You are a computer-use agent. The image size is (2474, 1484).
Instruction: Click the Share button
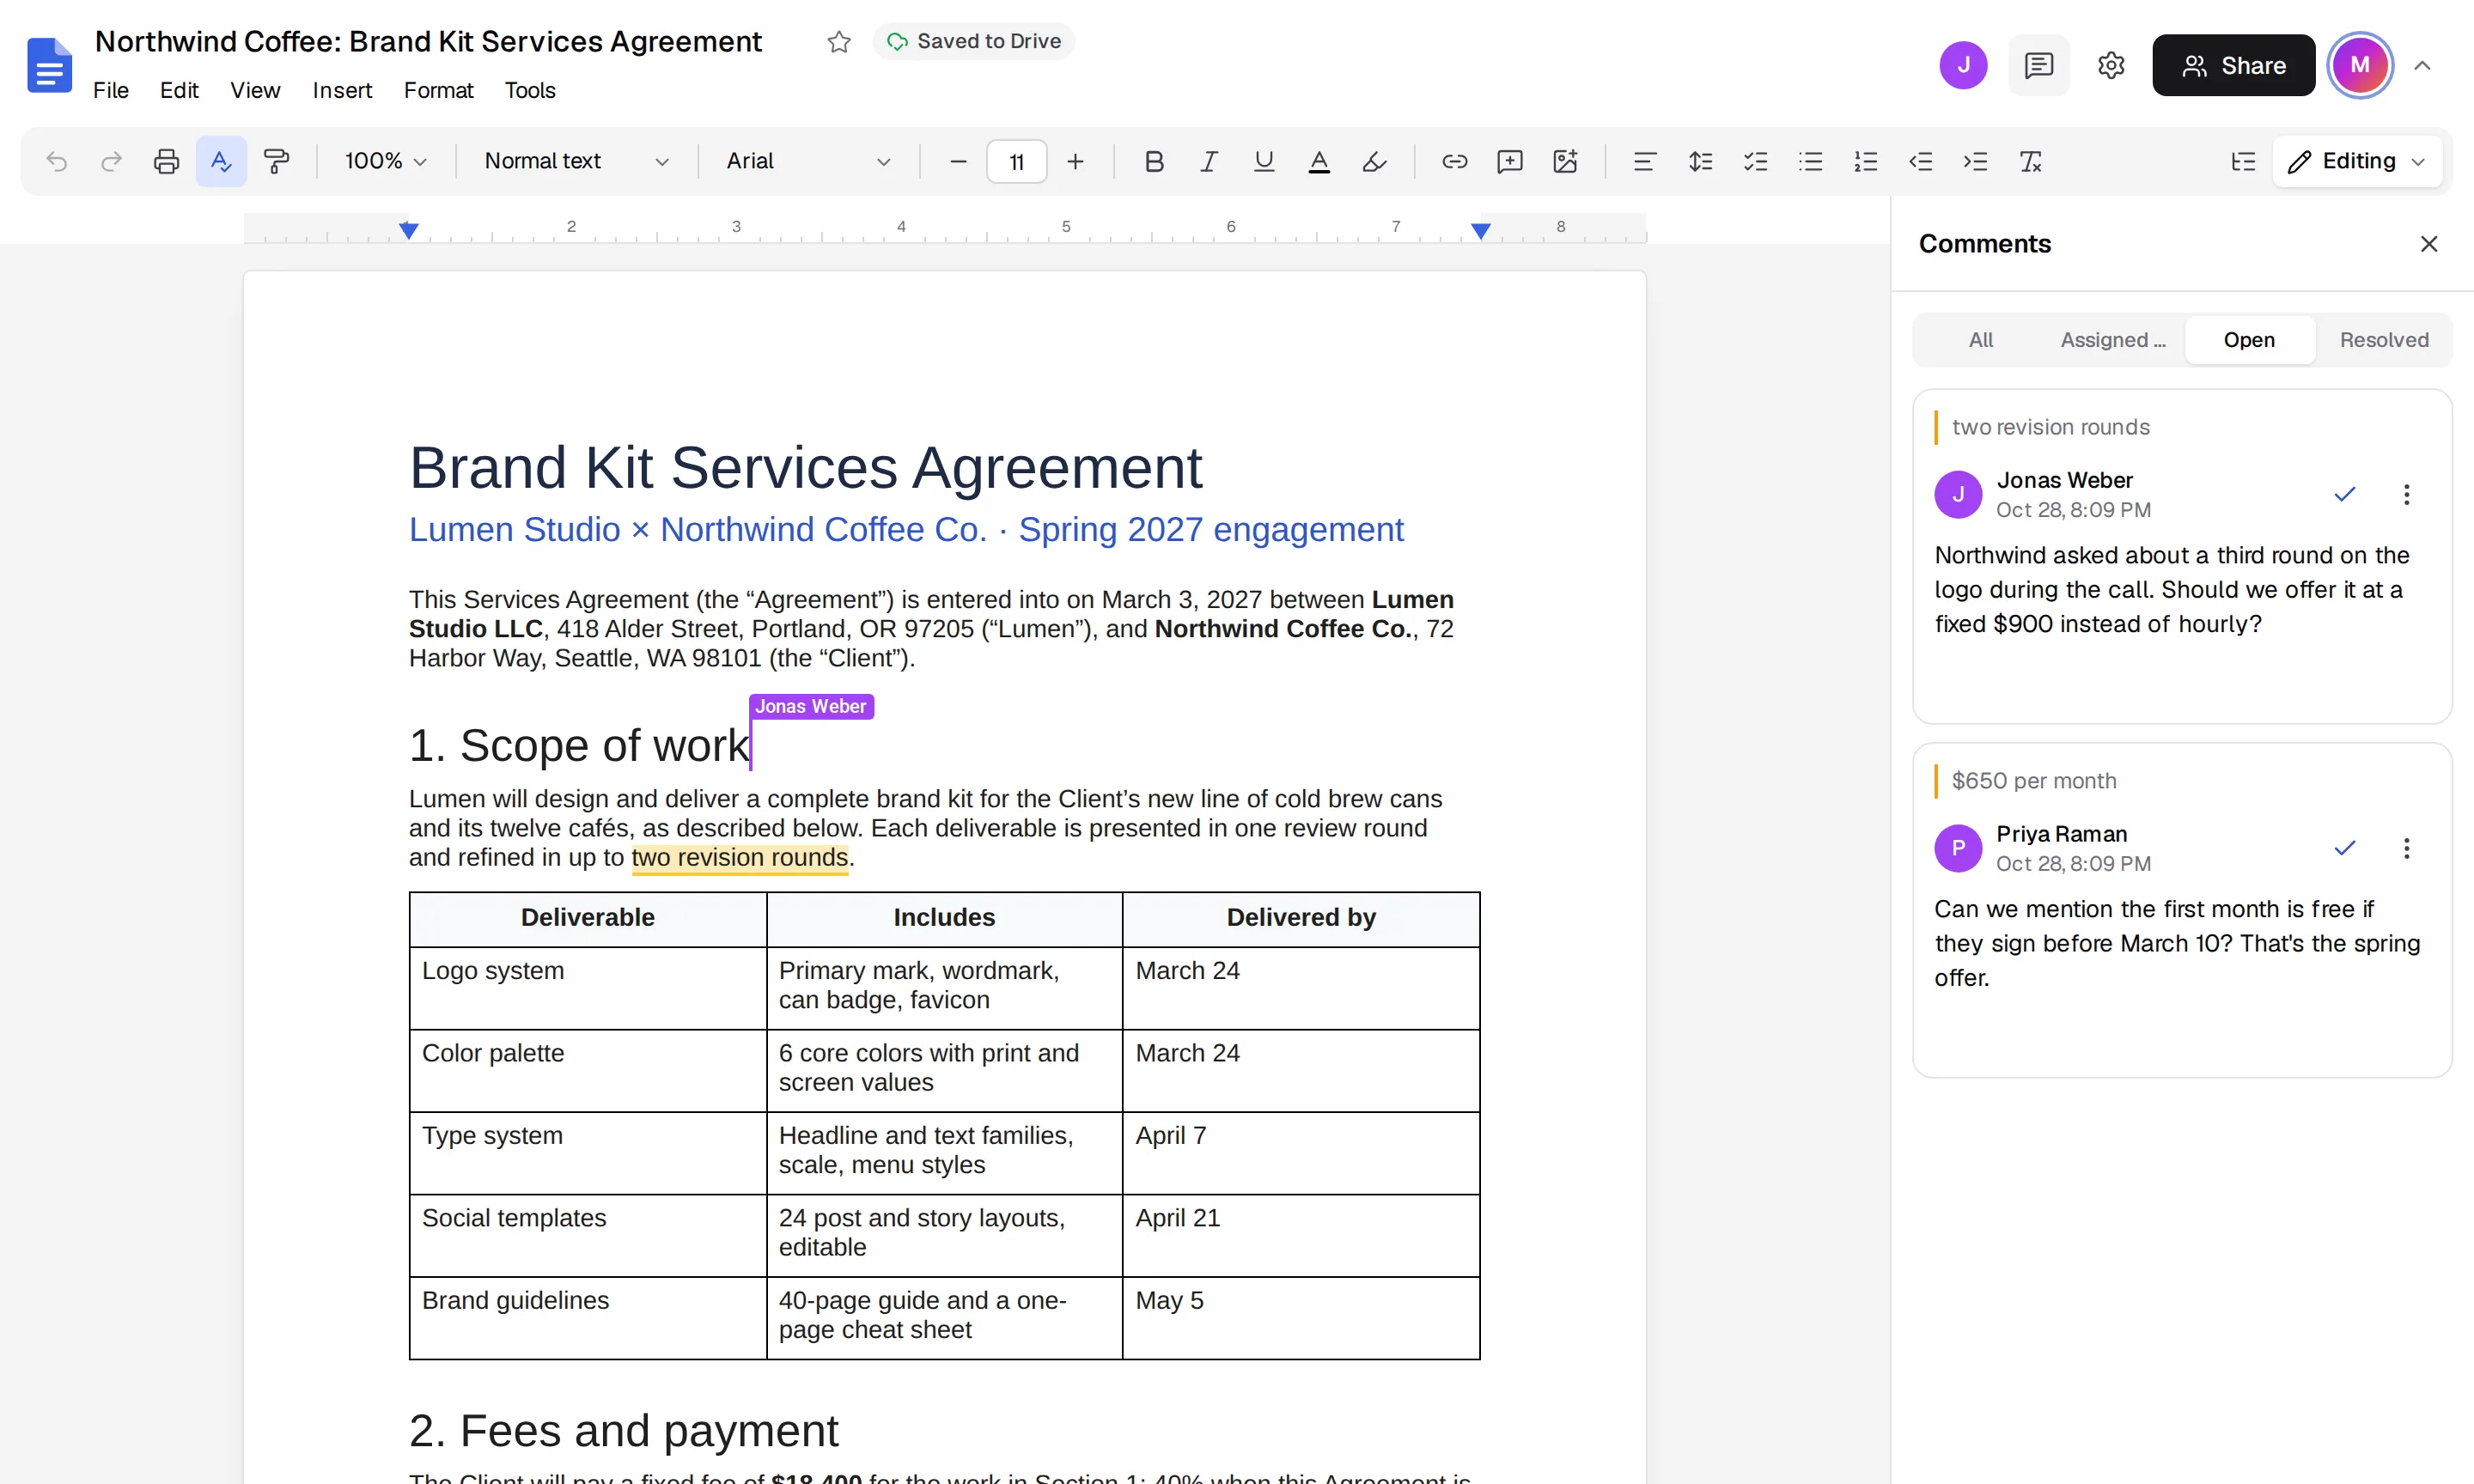tap(2233, 66)
